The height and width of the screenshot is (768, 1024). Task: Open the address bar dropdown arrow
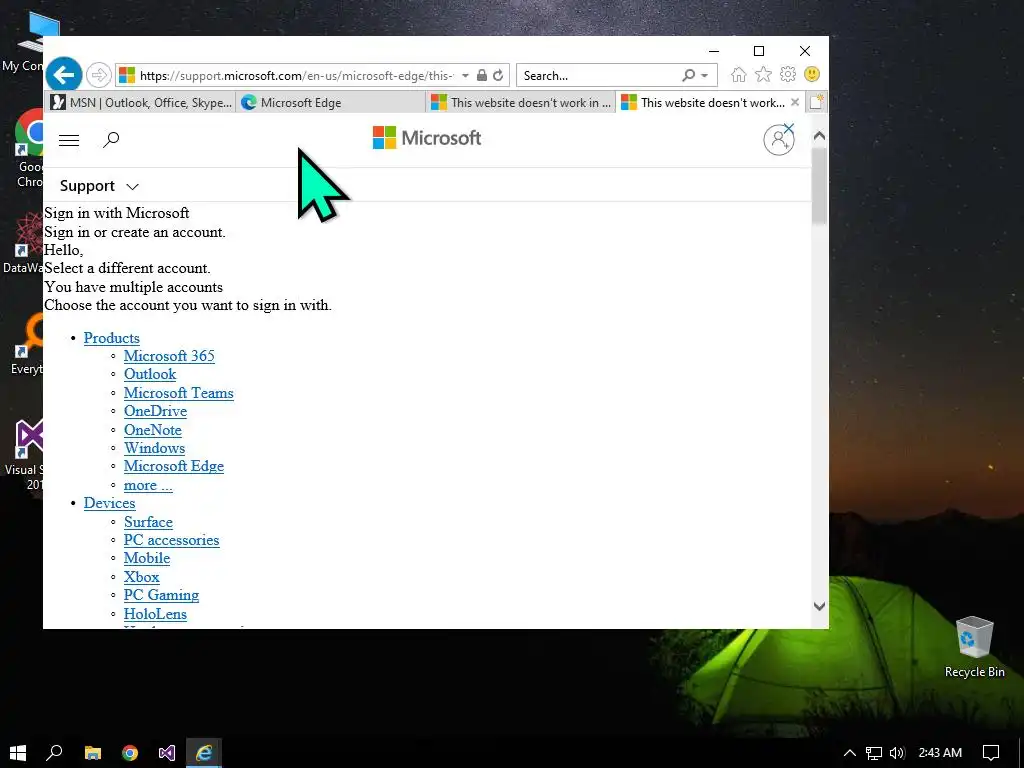pyautogui.click(x=465, y=75)
